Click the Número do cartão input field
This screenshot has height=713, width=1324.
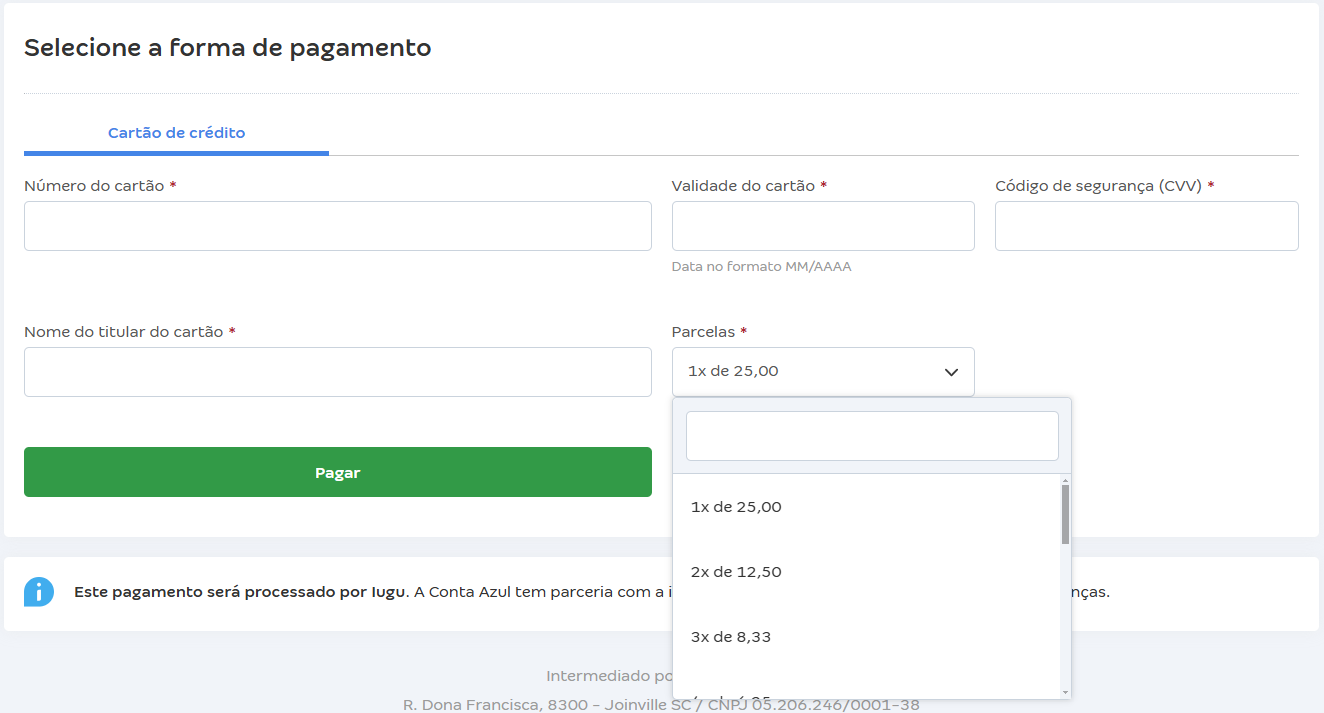(x=337, y=225)
